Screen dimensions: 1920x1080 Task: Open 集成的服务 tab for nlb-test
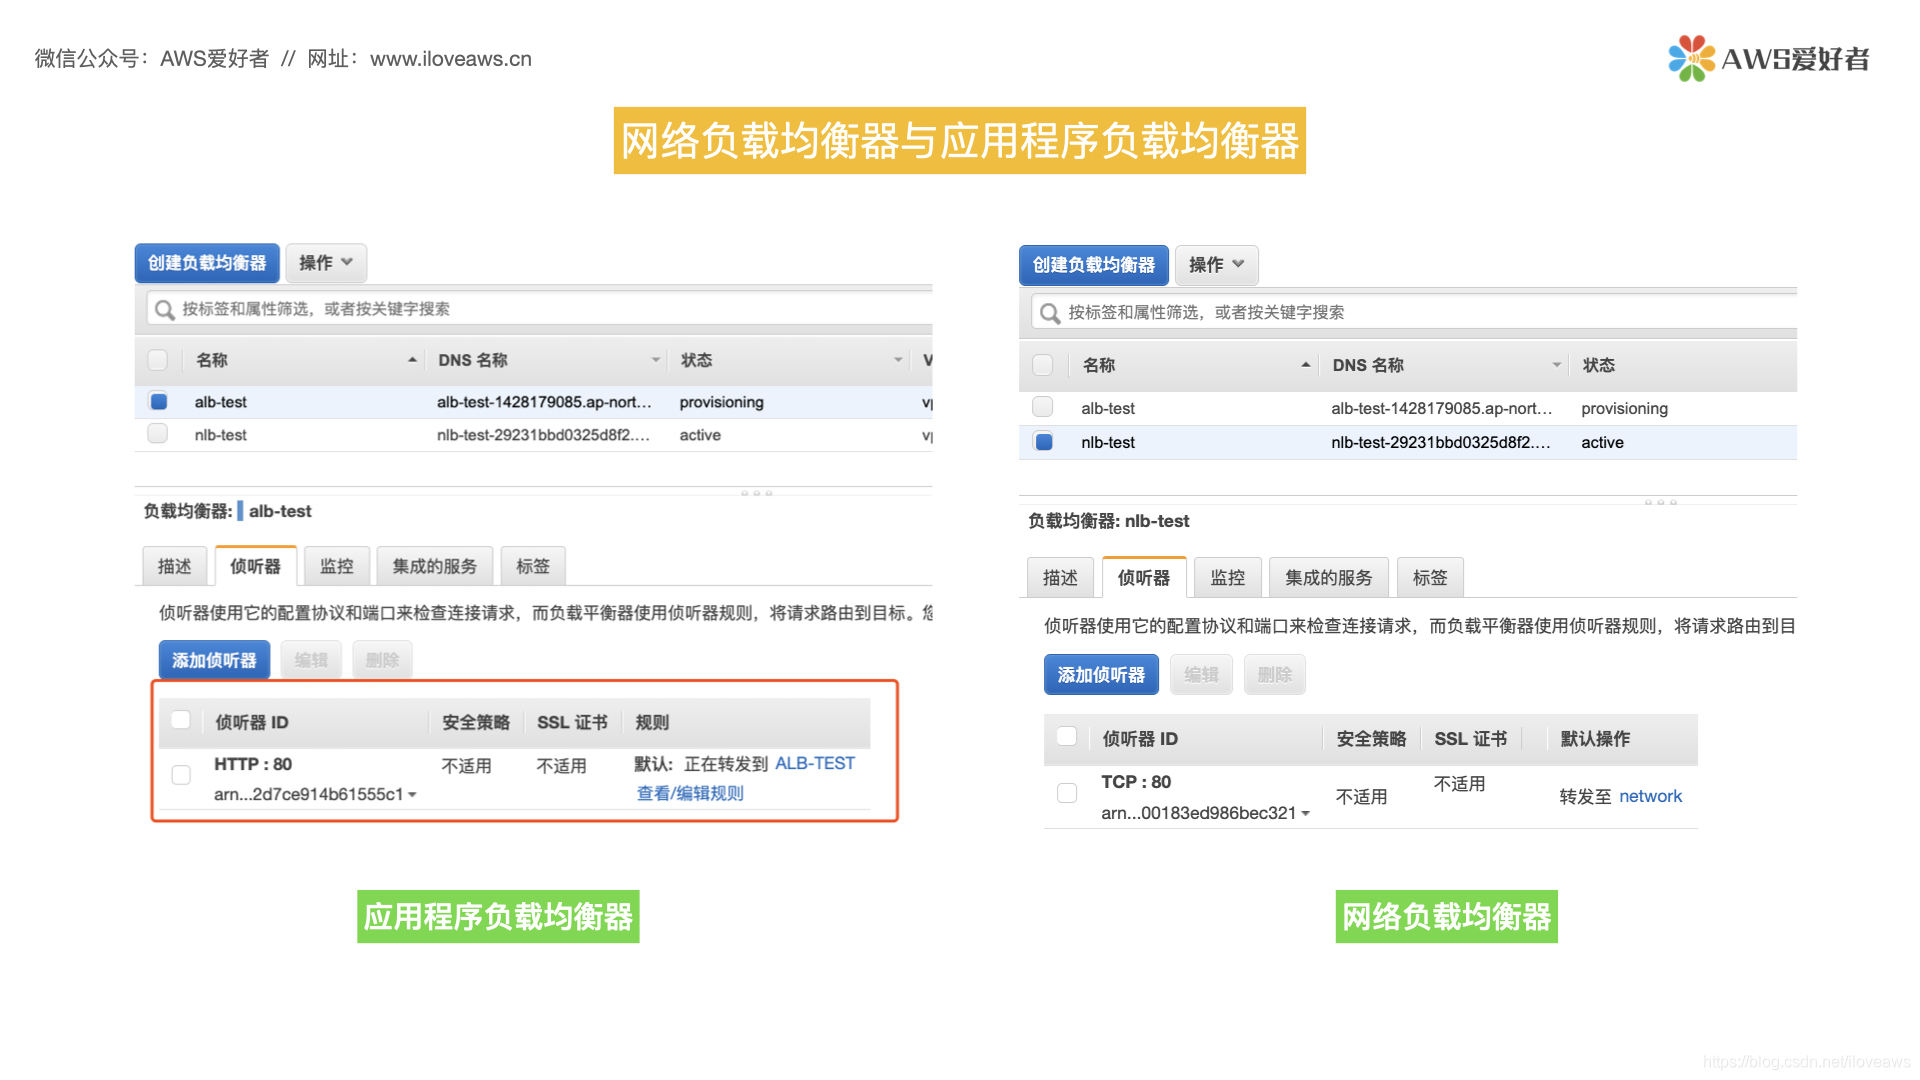click(x=1328, y=578)
